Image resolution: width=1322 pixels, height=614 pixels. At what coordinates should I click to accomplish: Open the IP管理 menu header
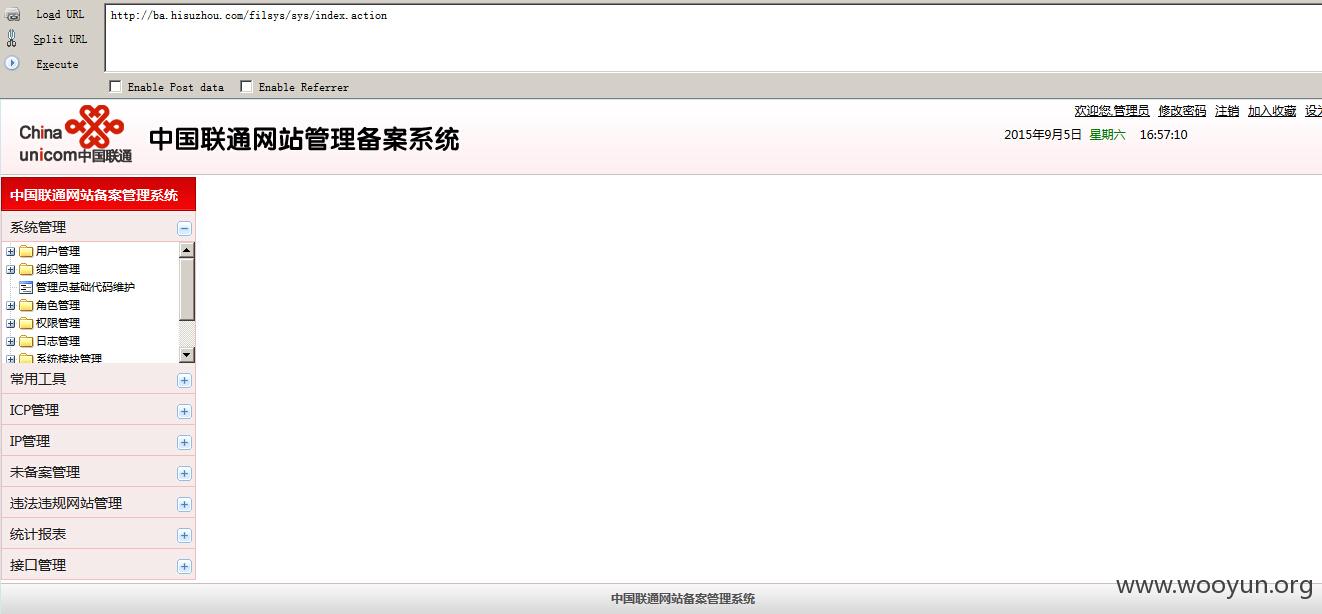tap(98, 441)
